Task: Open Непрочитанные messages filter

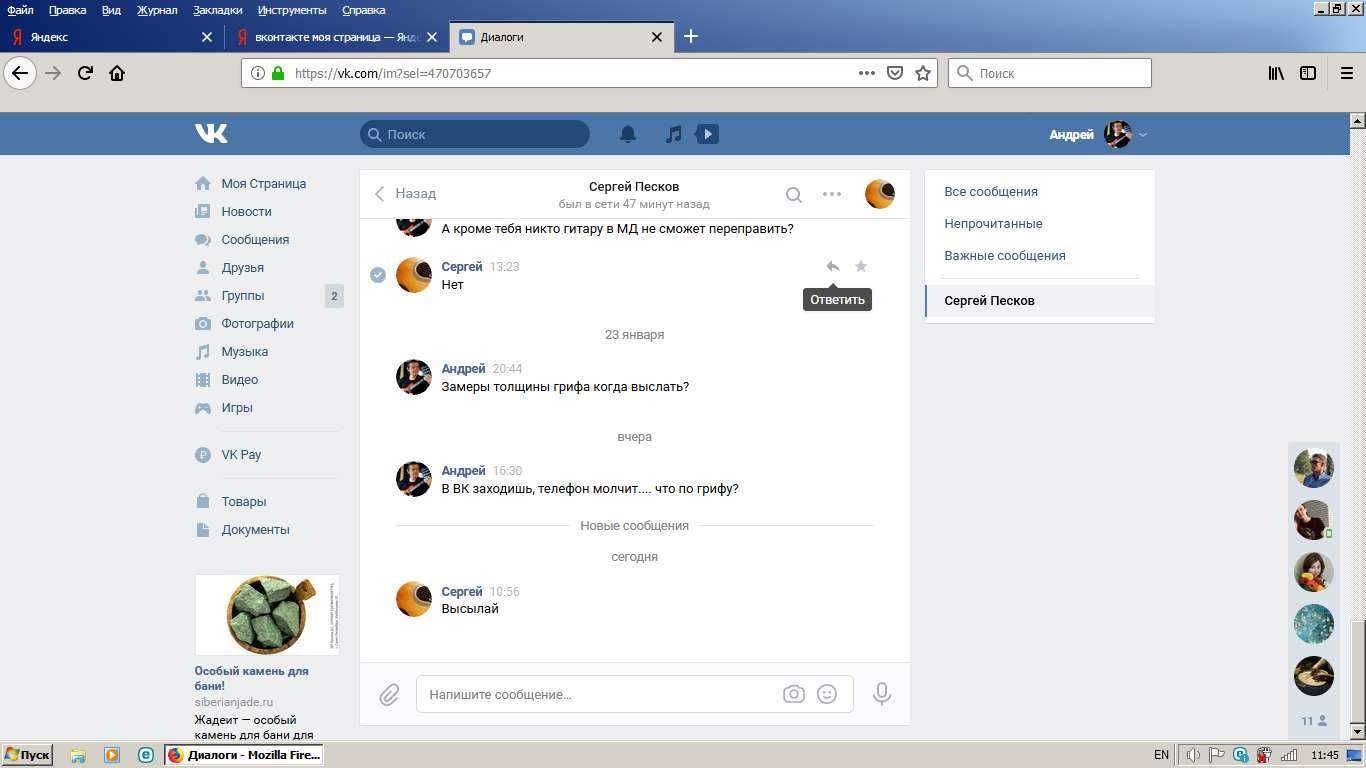Action: click(x=993, y=224)
